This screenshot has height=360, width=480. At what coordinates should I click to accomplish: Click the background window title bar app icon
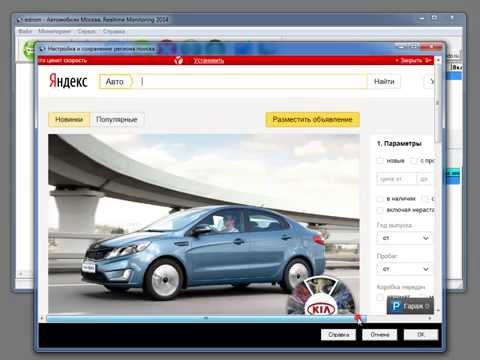(x=20, y=20)
